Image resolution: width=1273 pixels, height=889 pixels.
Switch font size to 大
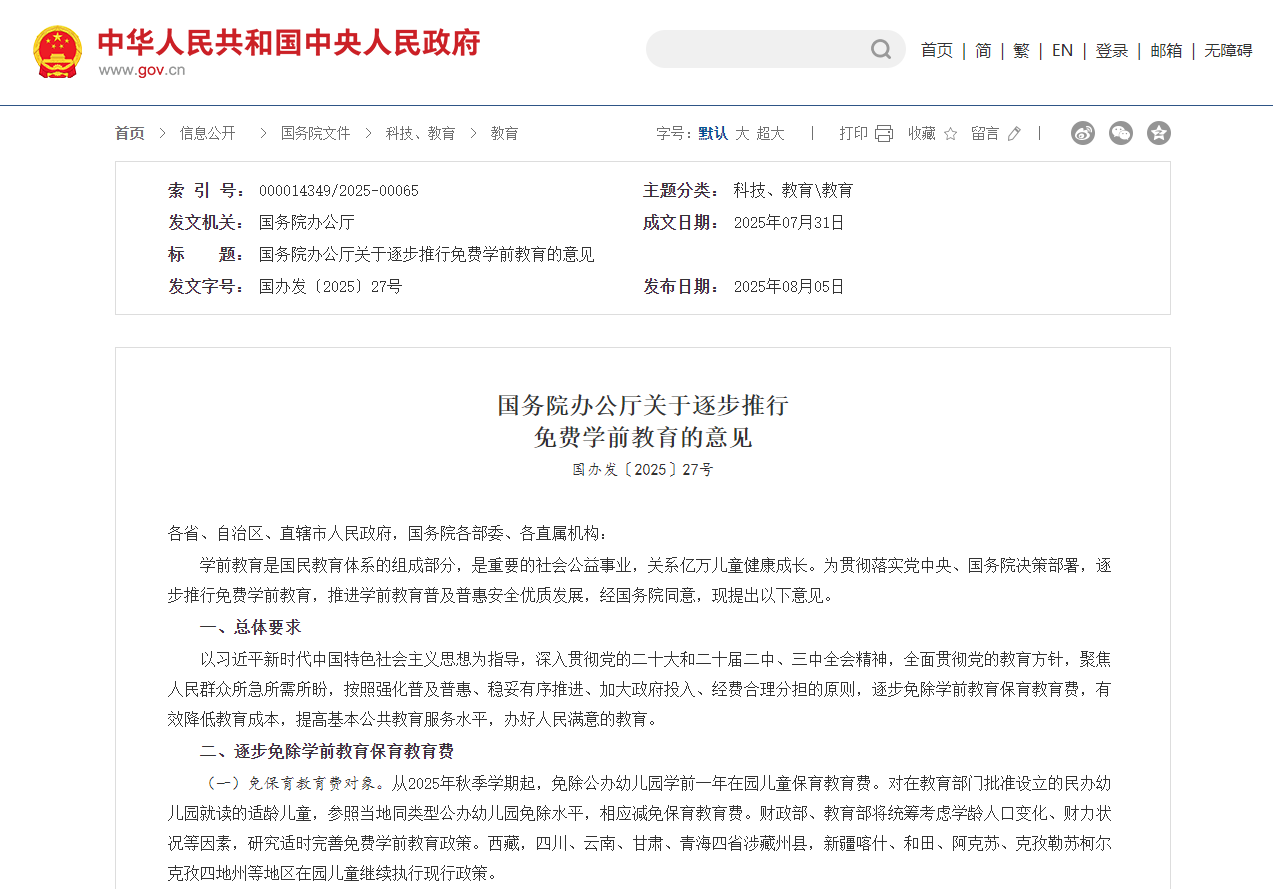pos(742,134)
